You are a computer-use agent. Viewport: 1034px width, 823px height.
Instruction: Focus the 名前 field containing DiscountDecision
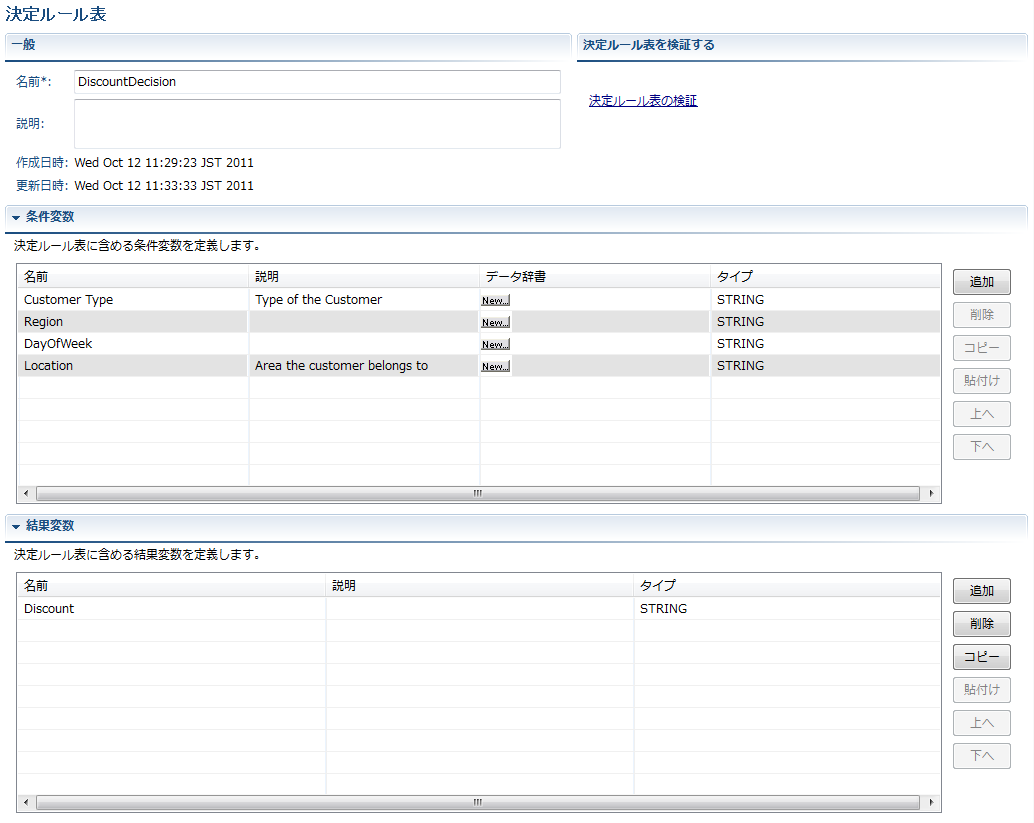(317, 82)
